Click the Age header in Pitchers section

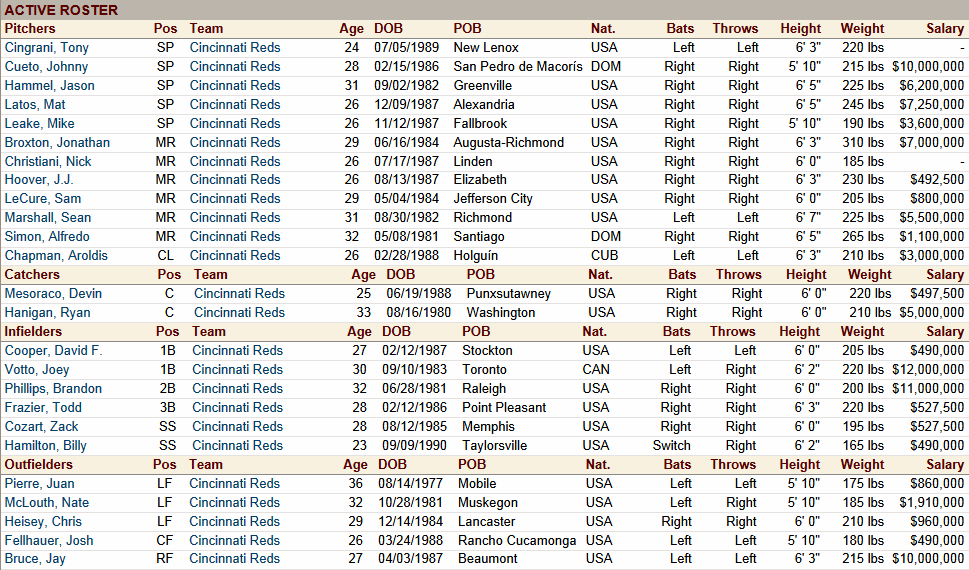coord(349,29)
